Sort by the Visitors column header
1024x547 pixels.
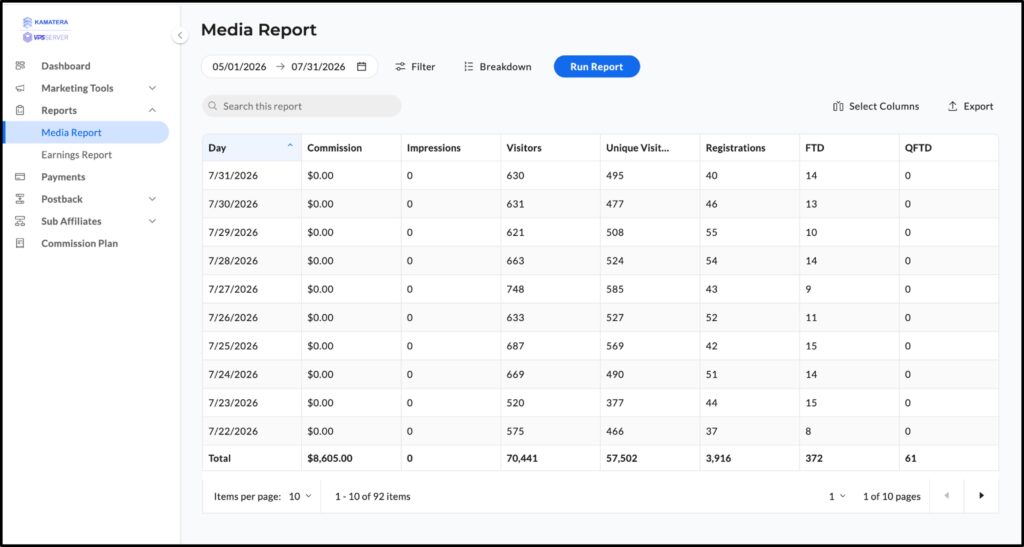[x=551, y=148]
